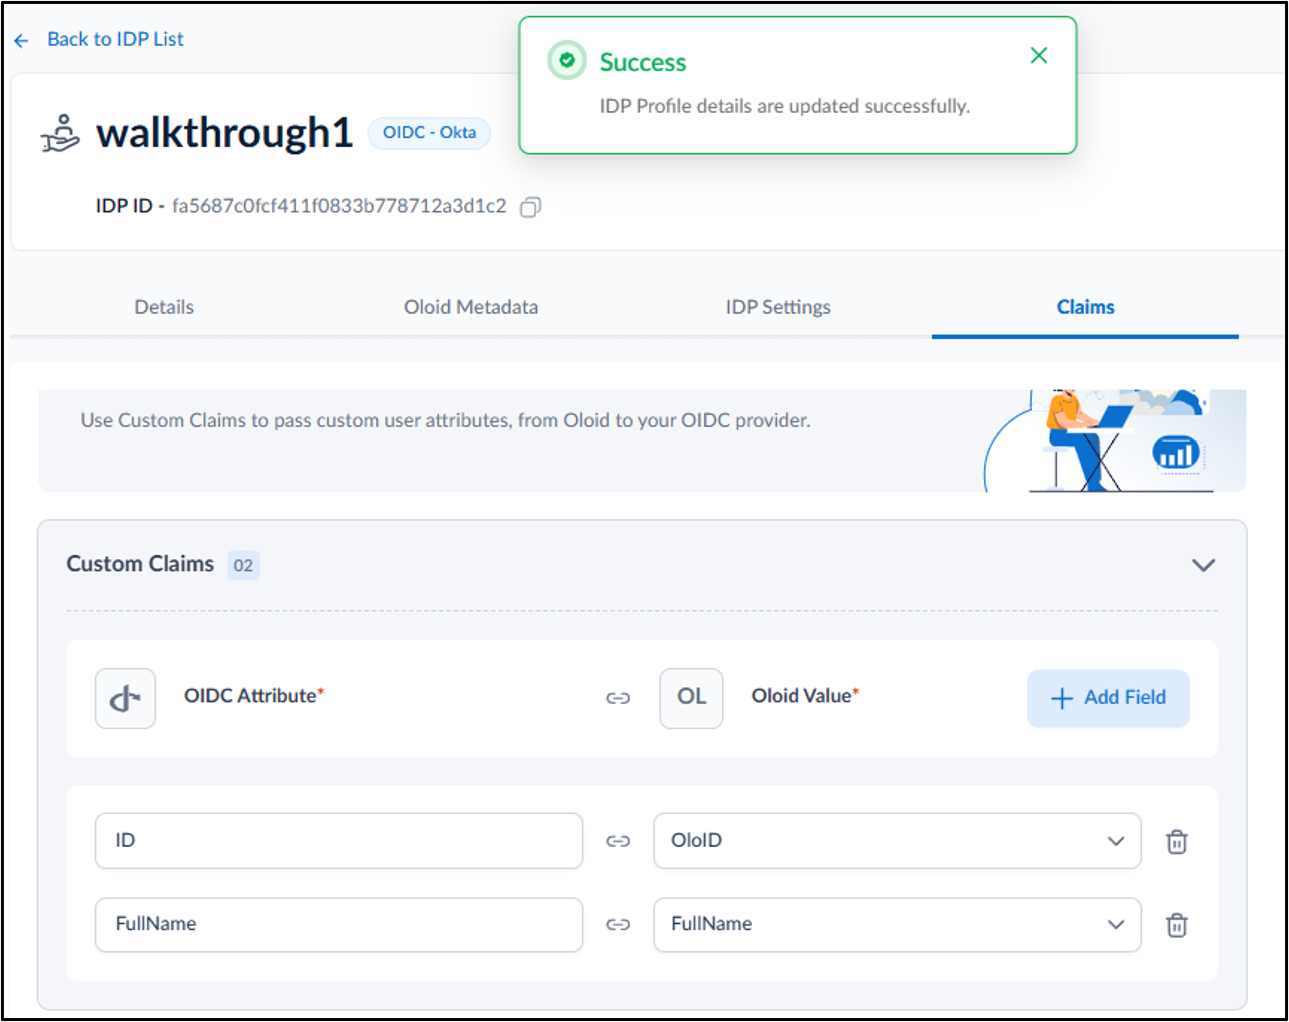Screen dimensions: 1289x1022
Task: Click the Custom Claims count badge 02
Action: pyautogui.click(x=243, y=565)
